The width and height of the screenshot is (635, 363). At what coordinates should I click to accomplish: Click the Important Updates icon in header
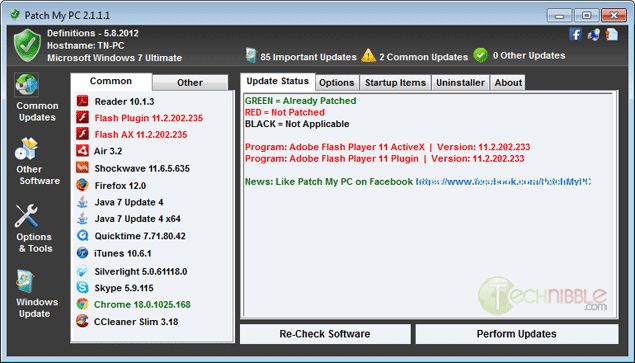pyautogui.click(x=251, y=56)
